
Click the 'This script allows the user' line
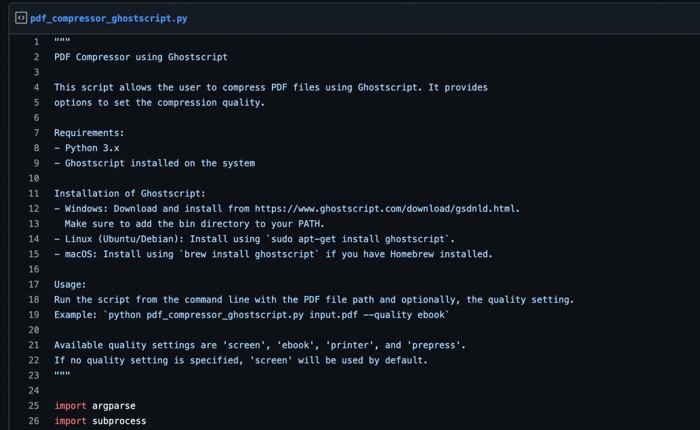(271, 88)
